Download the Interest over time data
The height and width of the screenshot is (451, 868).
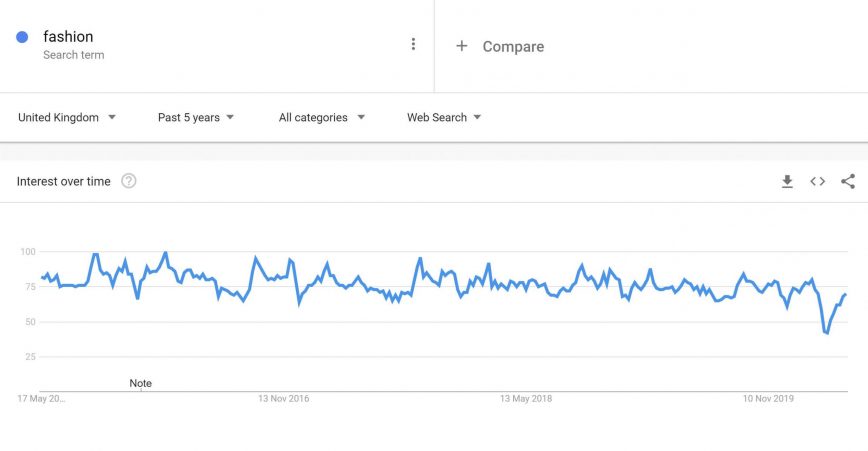(x=787, y=181)
